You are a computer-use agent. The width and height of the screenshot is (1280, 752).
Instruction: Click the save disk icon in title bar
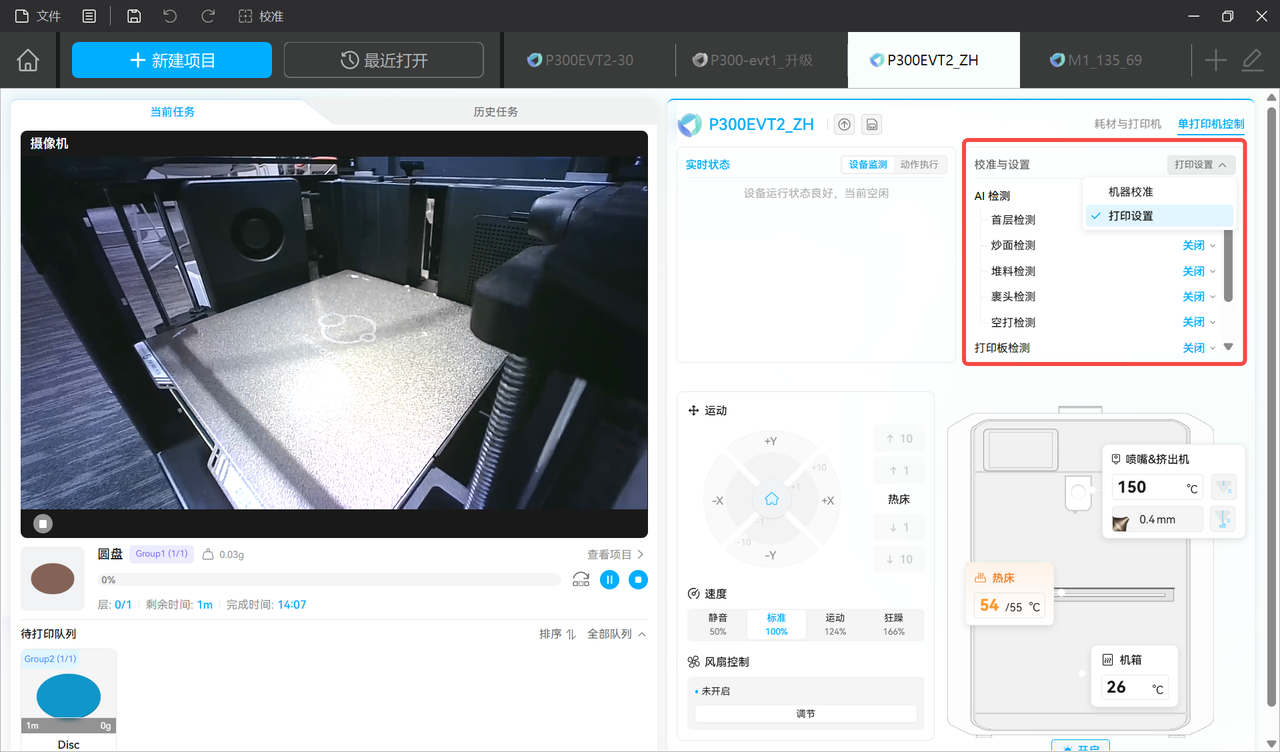pos(134,16)
